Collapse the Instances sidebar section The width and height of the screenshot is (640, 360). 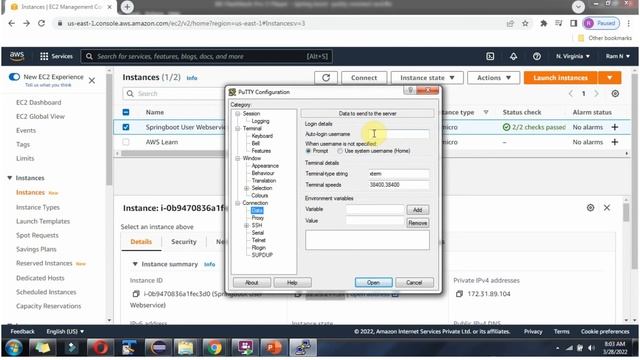[x=10, y=178]
